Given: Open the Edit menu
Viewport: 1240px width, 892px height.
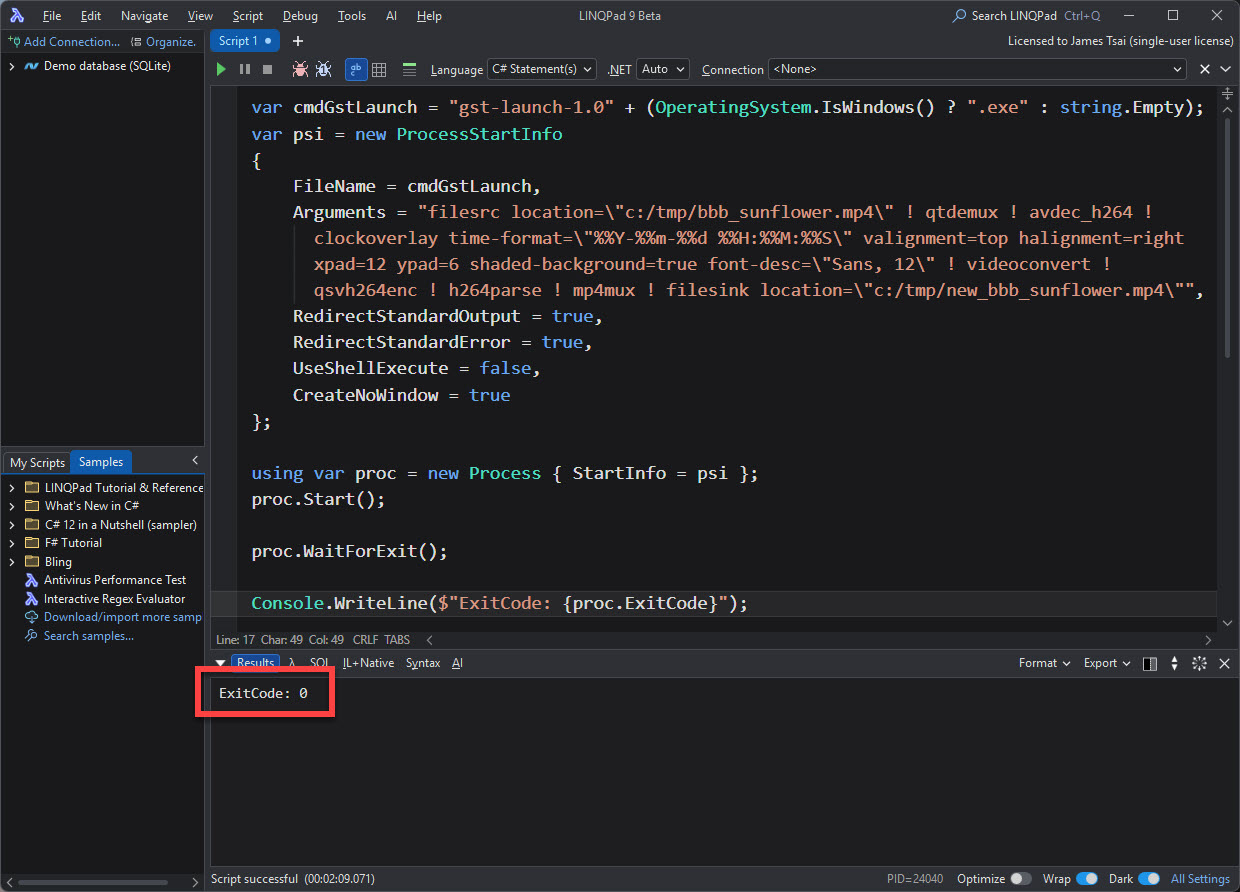Looking at the screenshot, I should [91, 16].
